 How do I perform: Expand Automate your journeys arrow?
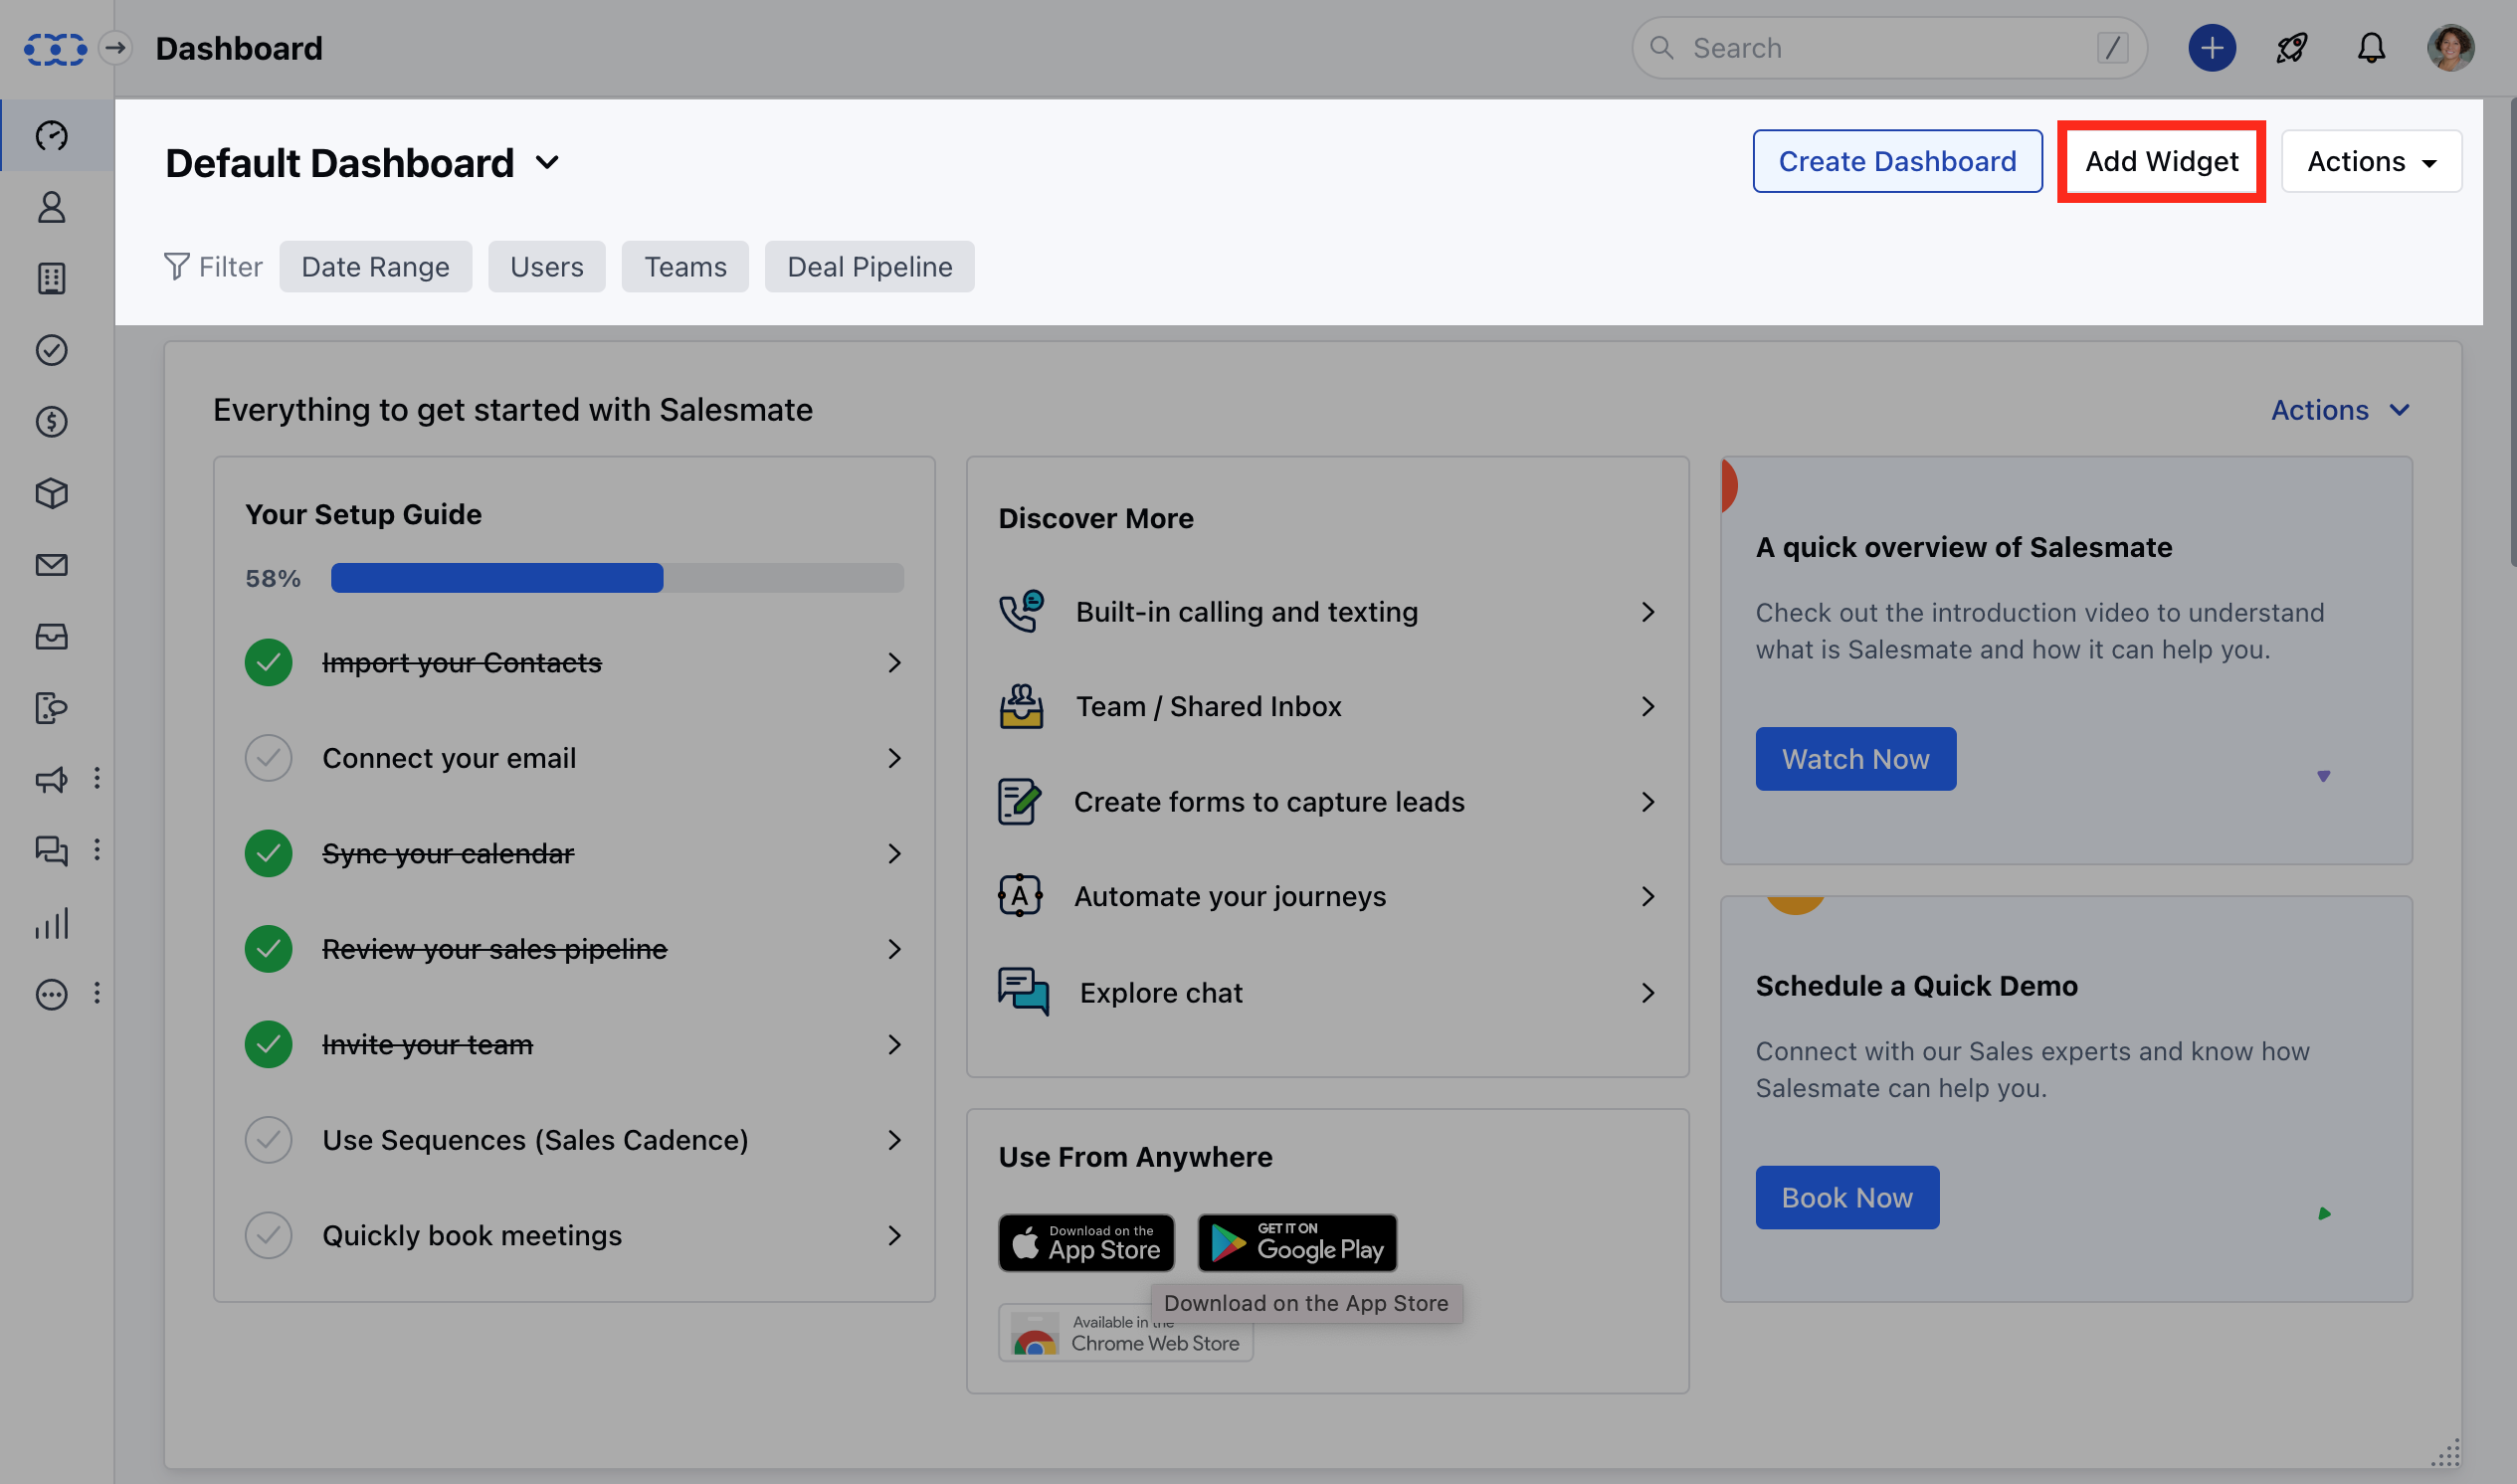(x=1648, y=896)
